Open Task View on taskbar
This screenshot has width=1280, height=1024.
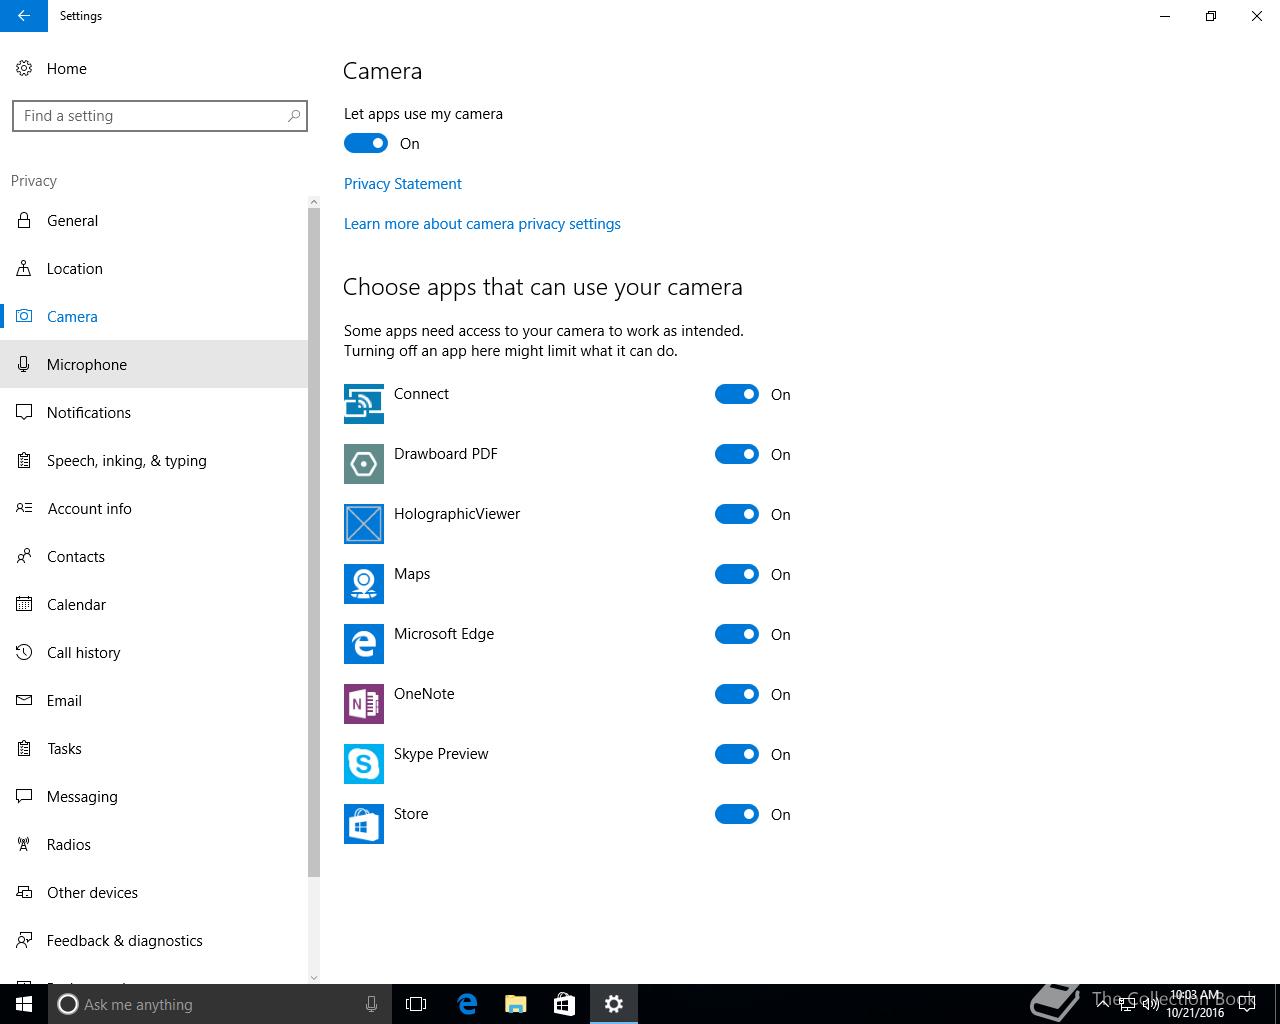coord(416,1004)
